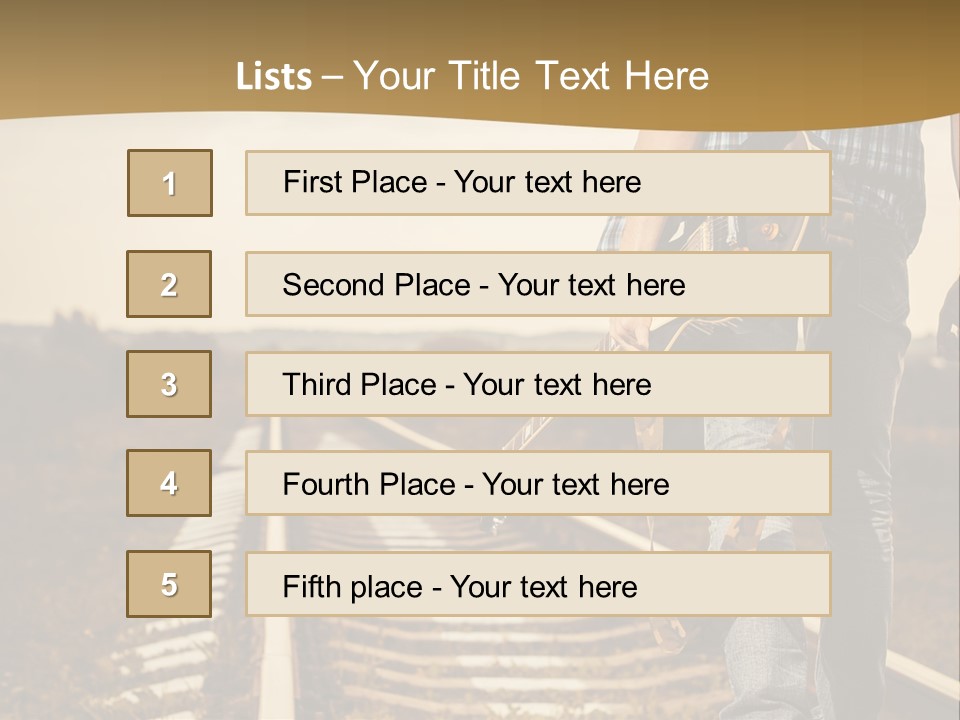The height and width of the screenshot is (720, 960).
Task: Click the words Fifth place in bar
Action: 354,586
